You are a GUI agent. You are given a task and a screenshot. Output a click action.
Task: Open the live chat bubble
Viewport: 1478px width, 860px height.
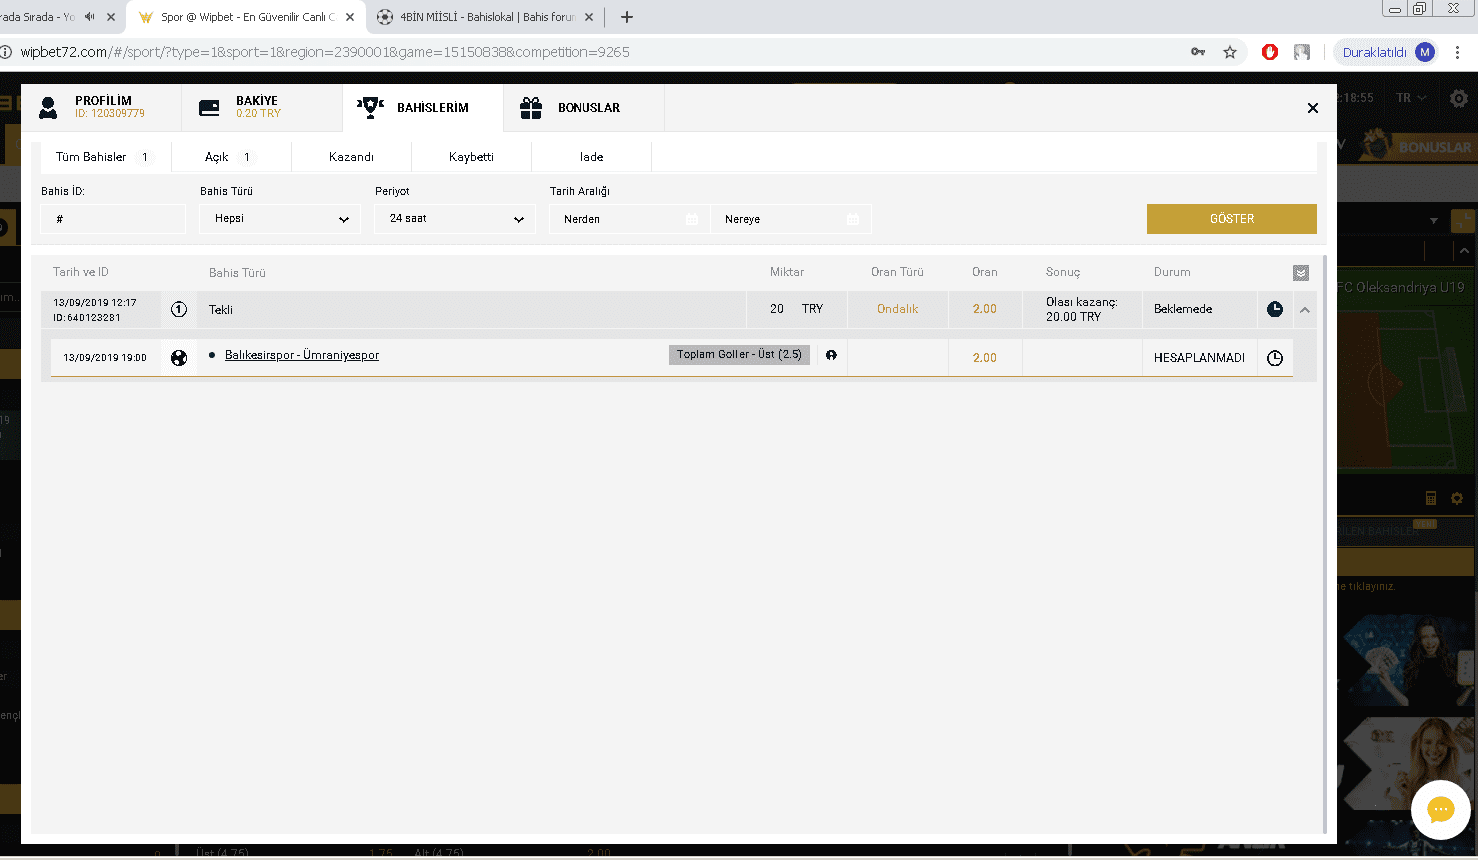point(1441,810)
